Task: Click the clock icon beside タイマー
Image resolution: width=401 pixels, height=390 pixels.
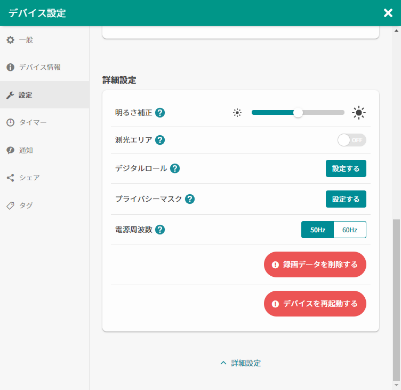Action: click(x=10, y=122)
